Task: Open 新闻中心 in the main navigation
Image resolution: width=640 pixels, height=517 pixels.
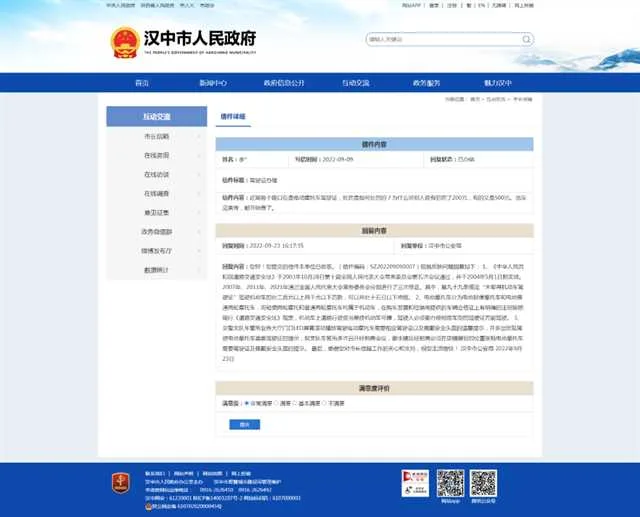Action: (213, 83)
